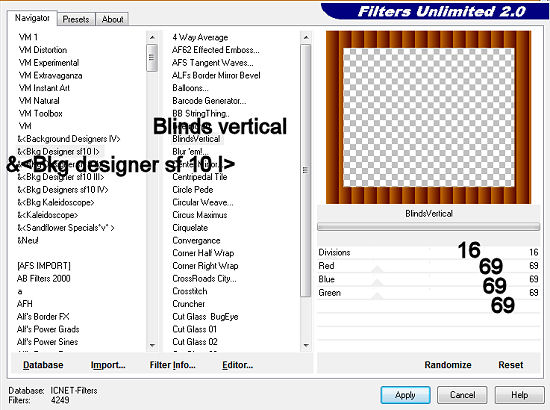Screen dimensions: 550x410
Task: Open the filter Editor...
Action: tap(237, 365)
